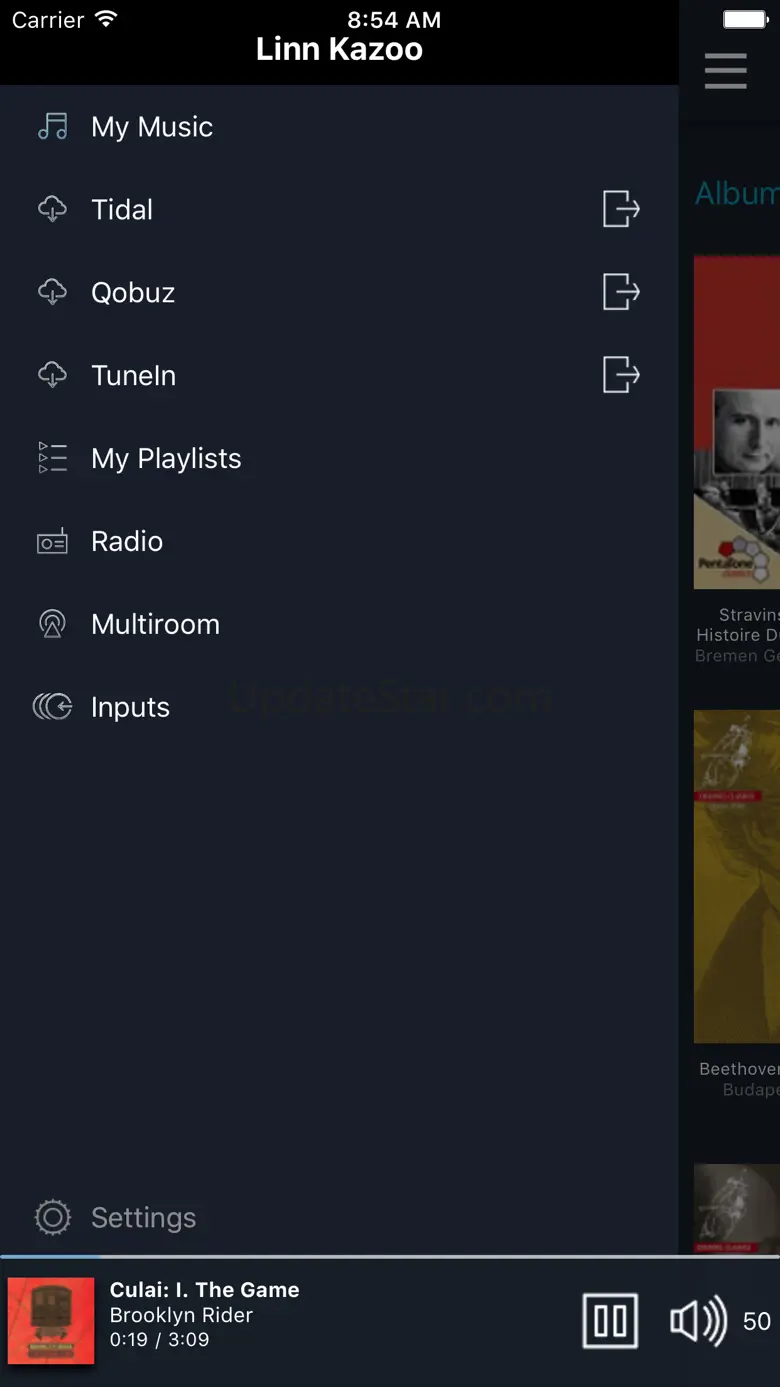Open the Beethoven album cover
Image resolution: width=780 pixels, height=1387 pixels.
(737, 876)
